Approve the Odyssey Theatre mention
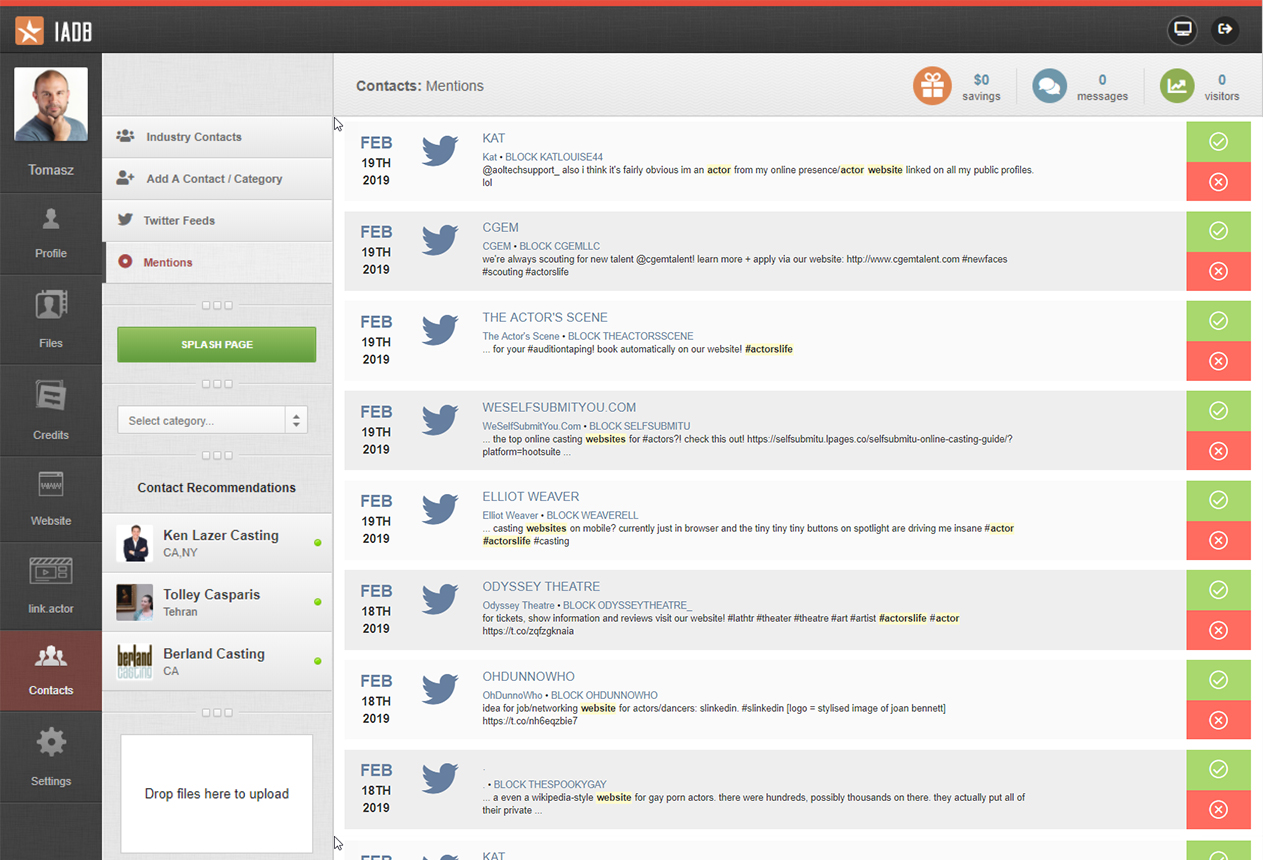This screenshot has width=1263, height=860. point(1218,590)
